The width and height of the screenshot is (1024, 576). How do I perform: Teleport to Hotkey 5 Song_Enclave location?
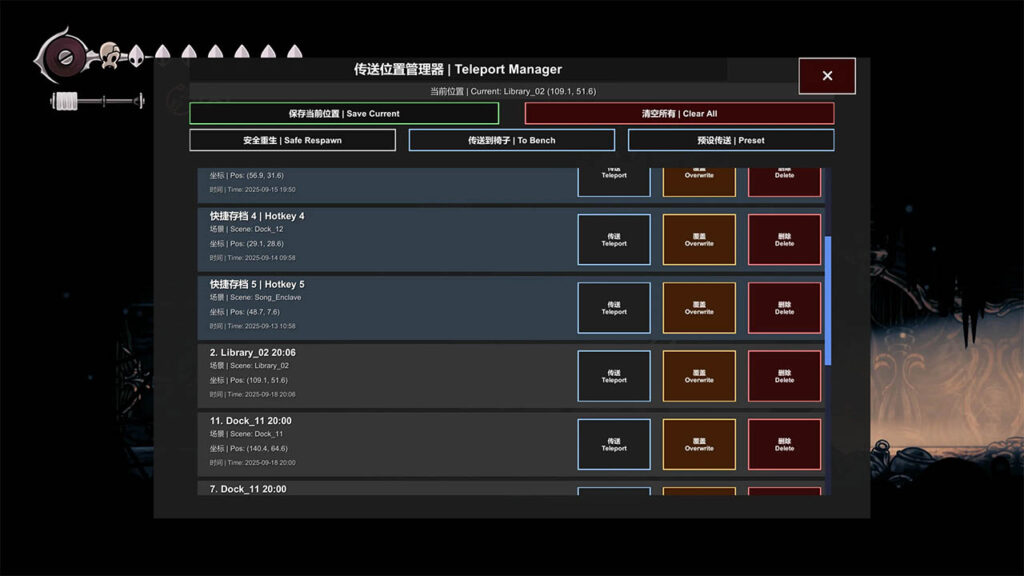coord(614,308)
